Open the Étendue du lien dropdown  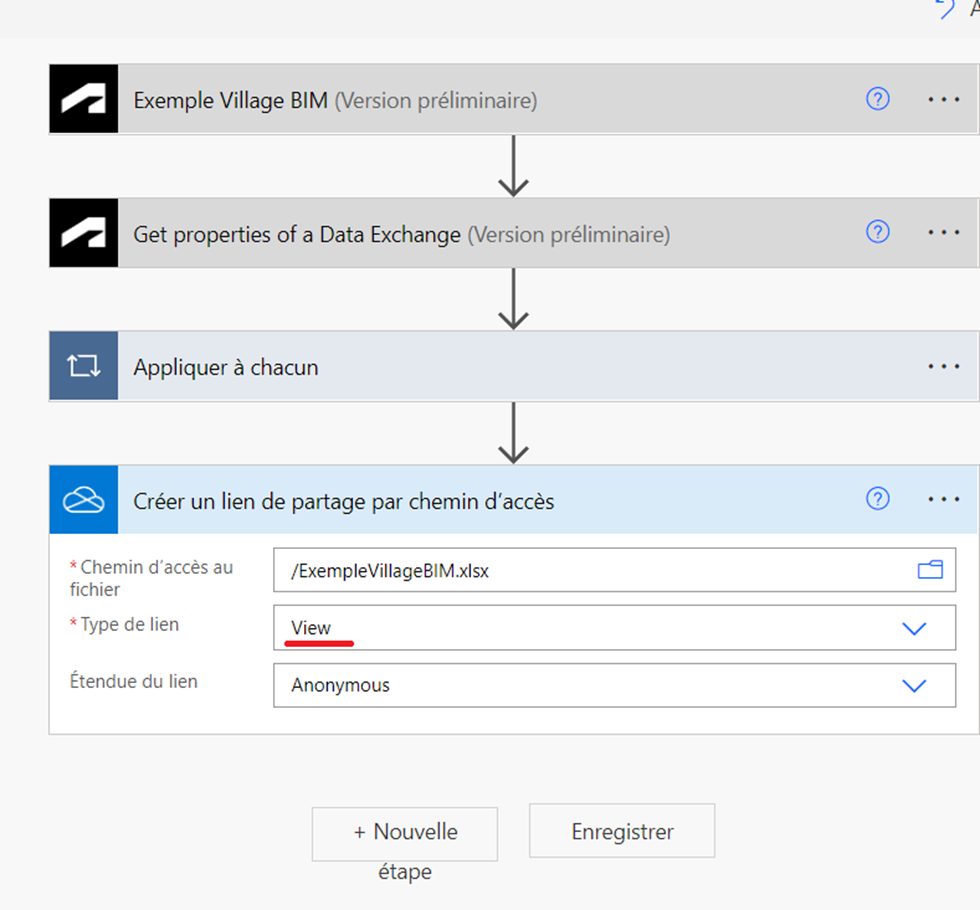614,685
